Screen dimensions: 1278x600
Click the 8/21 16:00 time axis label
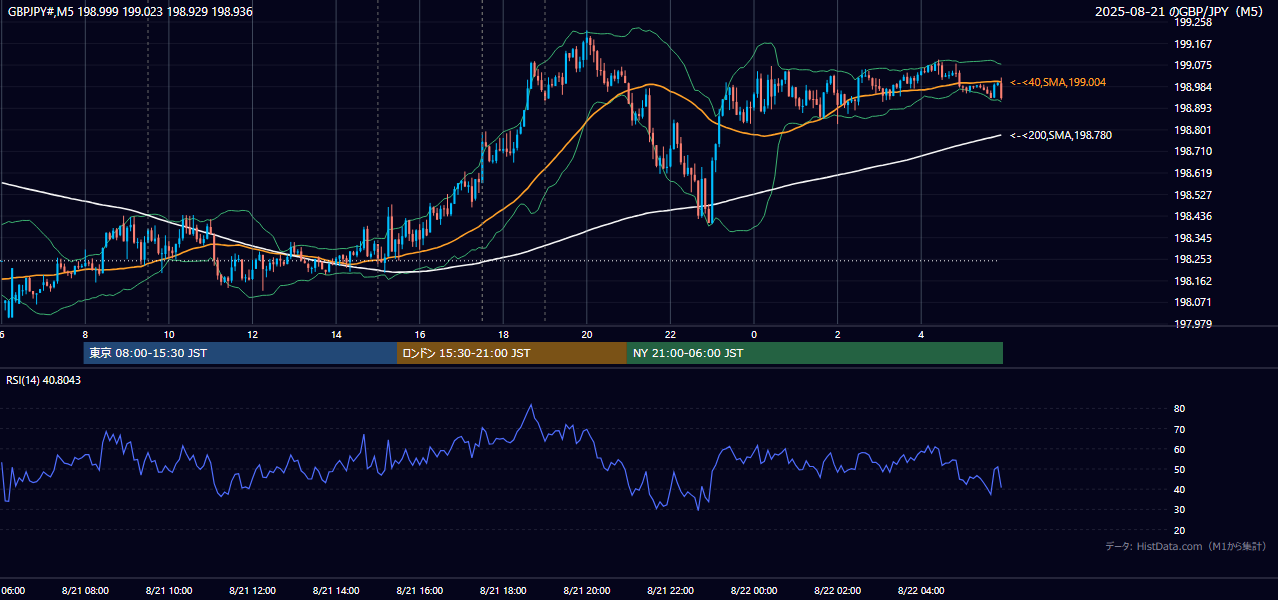tap(420, 591)
